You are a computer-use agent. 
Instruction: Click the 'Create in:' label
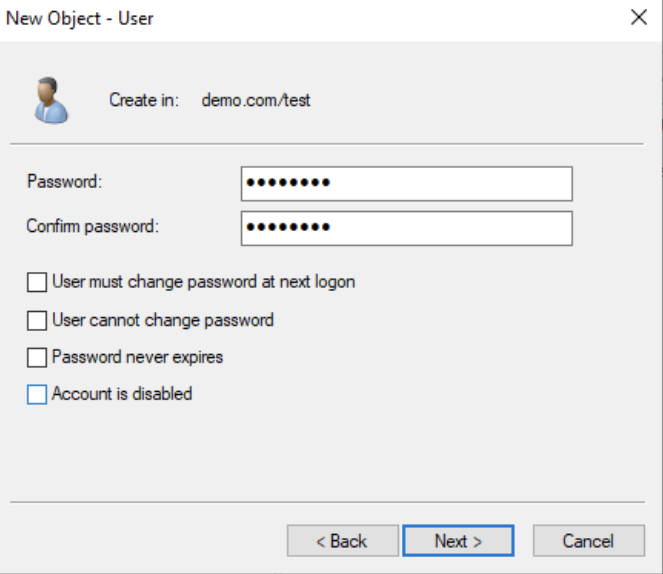144,100
